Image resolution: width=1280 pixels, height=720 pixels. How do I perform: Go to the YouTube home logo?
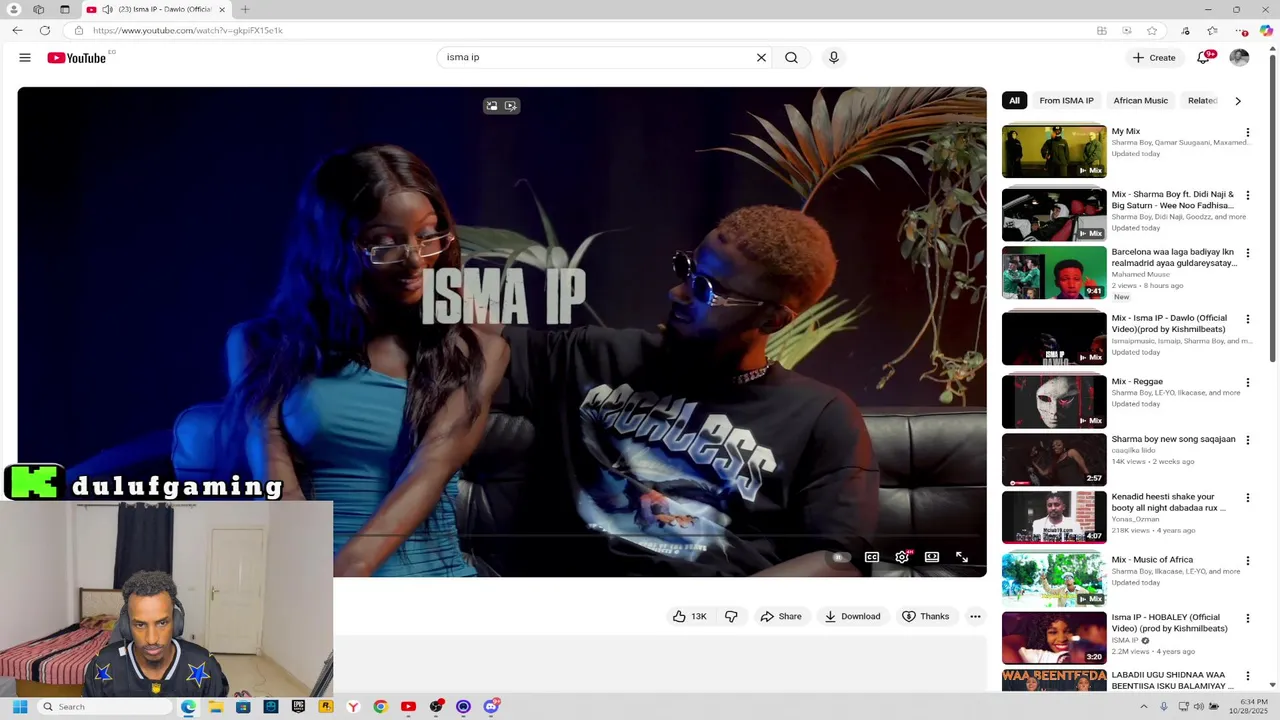pos(76,58)
